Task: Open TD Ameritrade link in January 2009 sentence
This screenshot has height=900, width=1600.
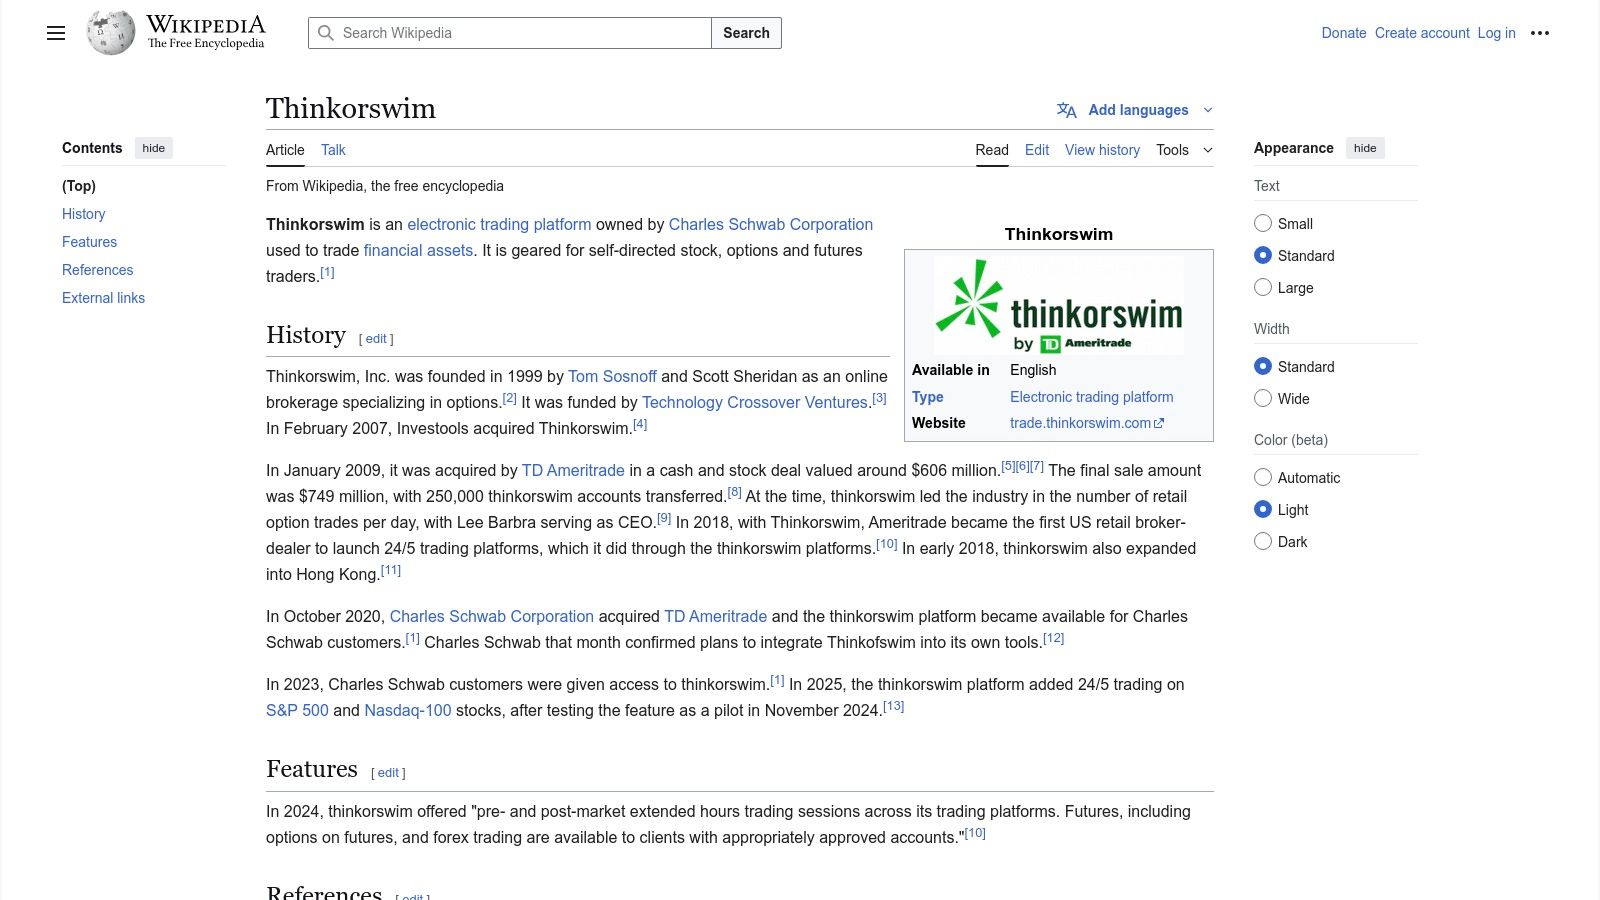Action: 573,470
